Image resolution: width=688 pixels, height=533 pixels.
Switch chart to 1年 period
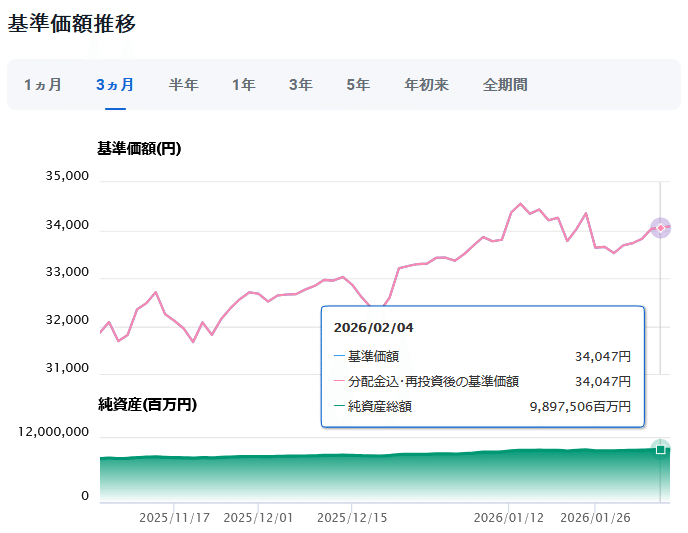tap(244, 85)
